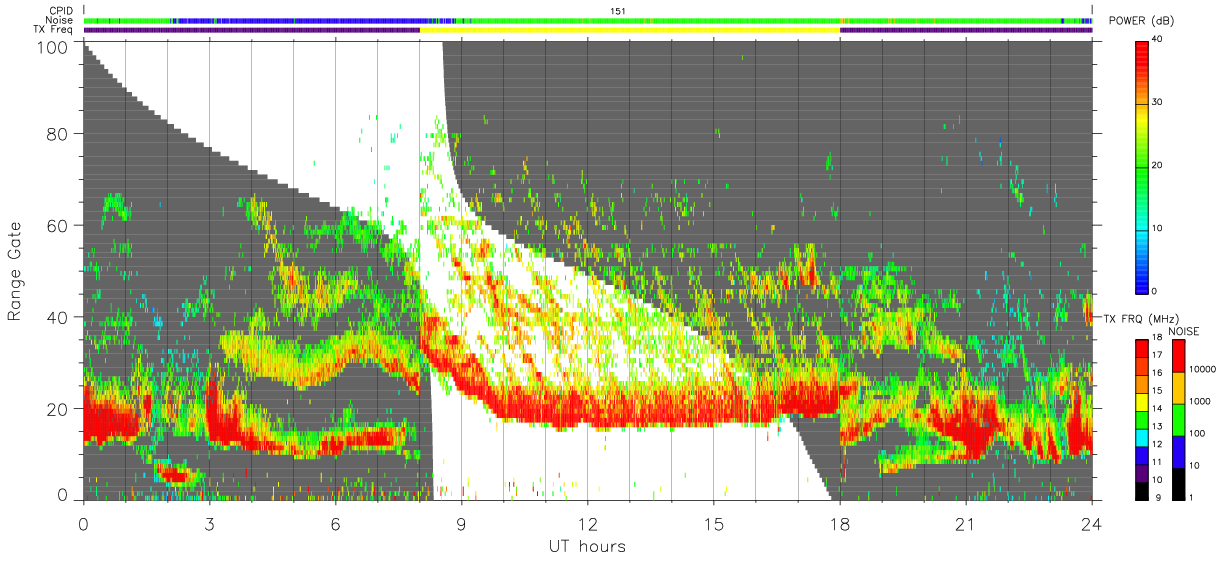Click x-axis tick label '3'
The image size is (1228, 567).
point(210,524)
